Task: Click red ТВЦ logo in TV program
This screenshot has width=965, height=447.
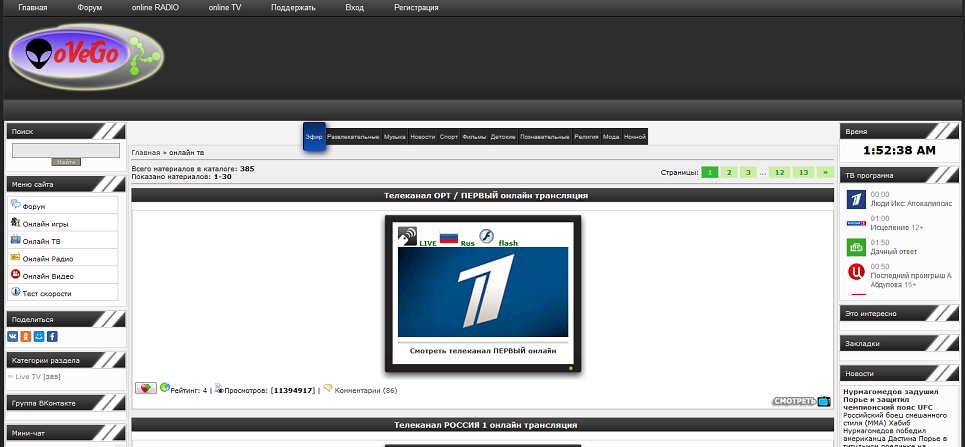Action: 856,272
